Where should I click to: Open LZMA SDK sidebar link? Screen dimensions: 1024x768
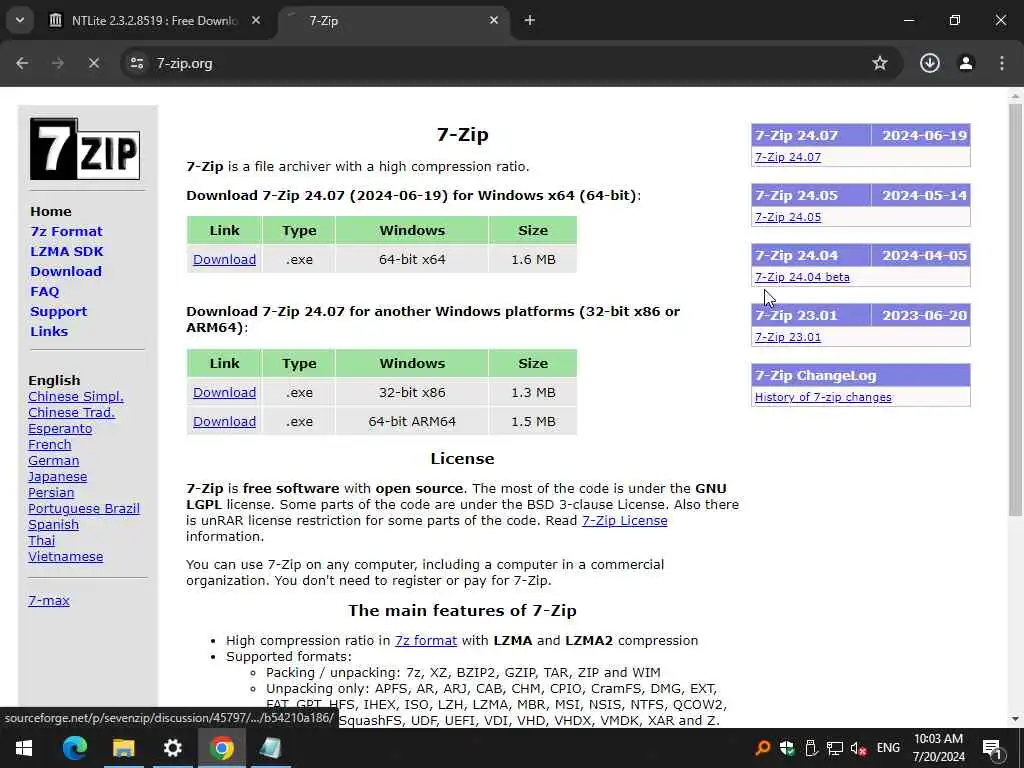[x=67, y=251]
